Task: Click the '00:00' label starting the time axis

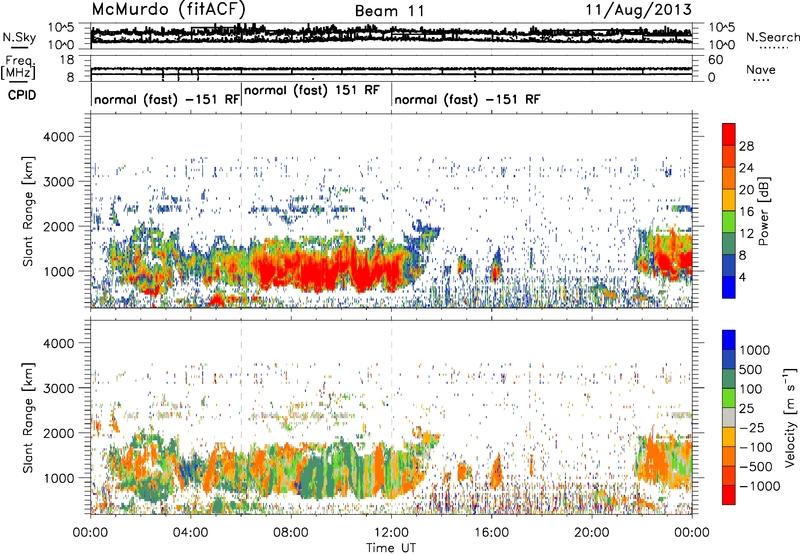Action: [90, 533]
